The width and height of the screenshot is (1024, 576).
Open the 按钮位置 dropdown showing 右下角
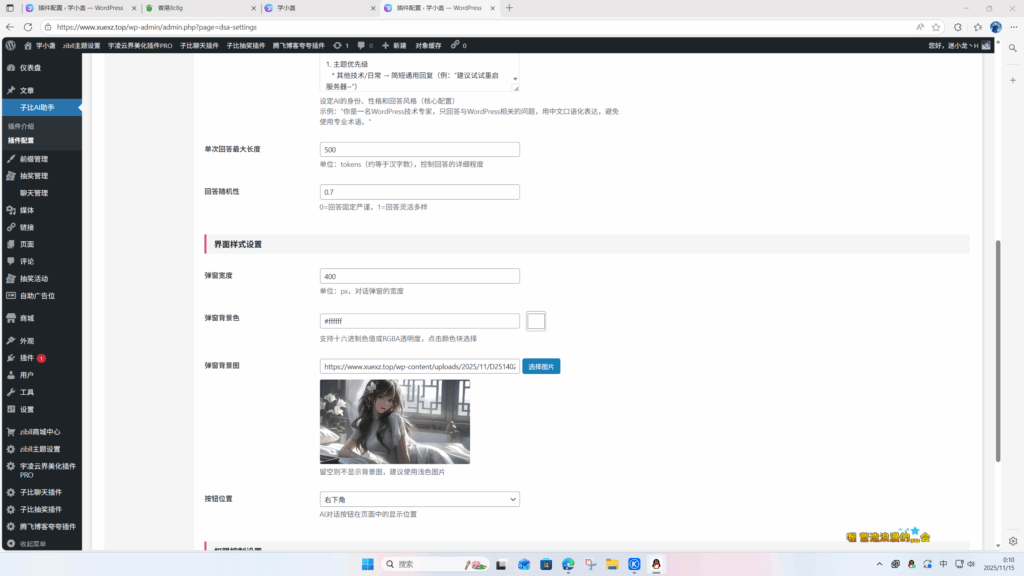coord(419,499)
